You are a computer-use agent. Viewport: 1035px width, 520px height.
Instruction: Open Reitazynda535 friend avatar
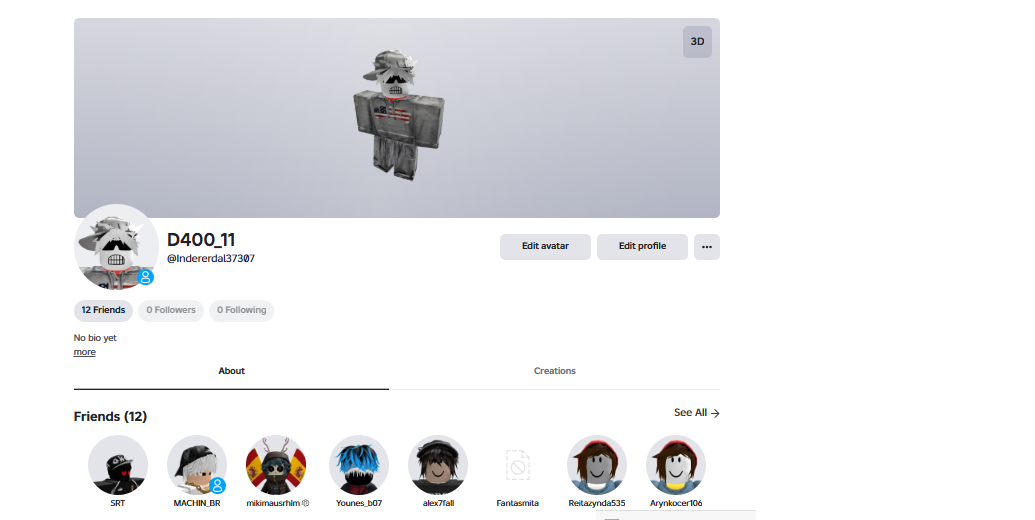597,465
